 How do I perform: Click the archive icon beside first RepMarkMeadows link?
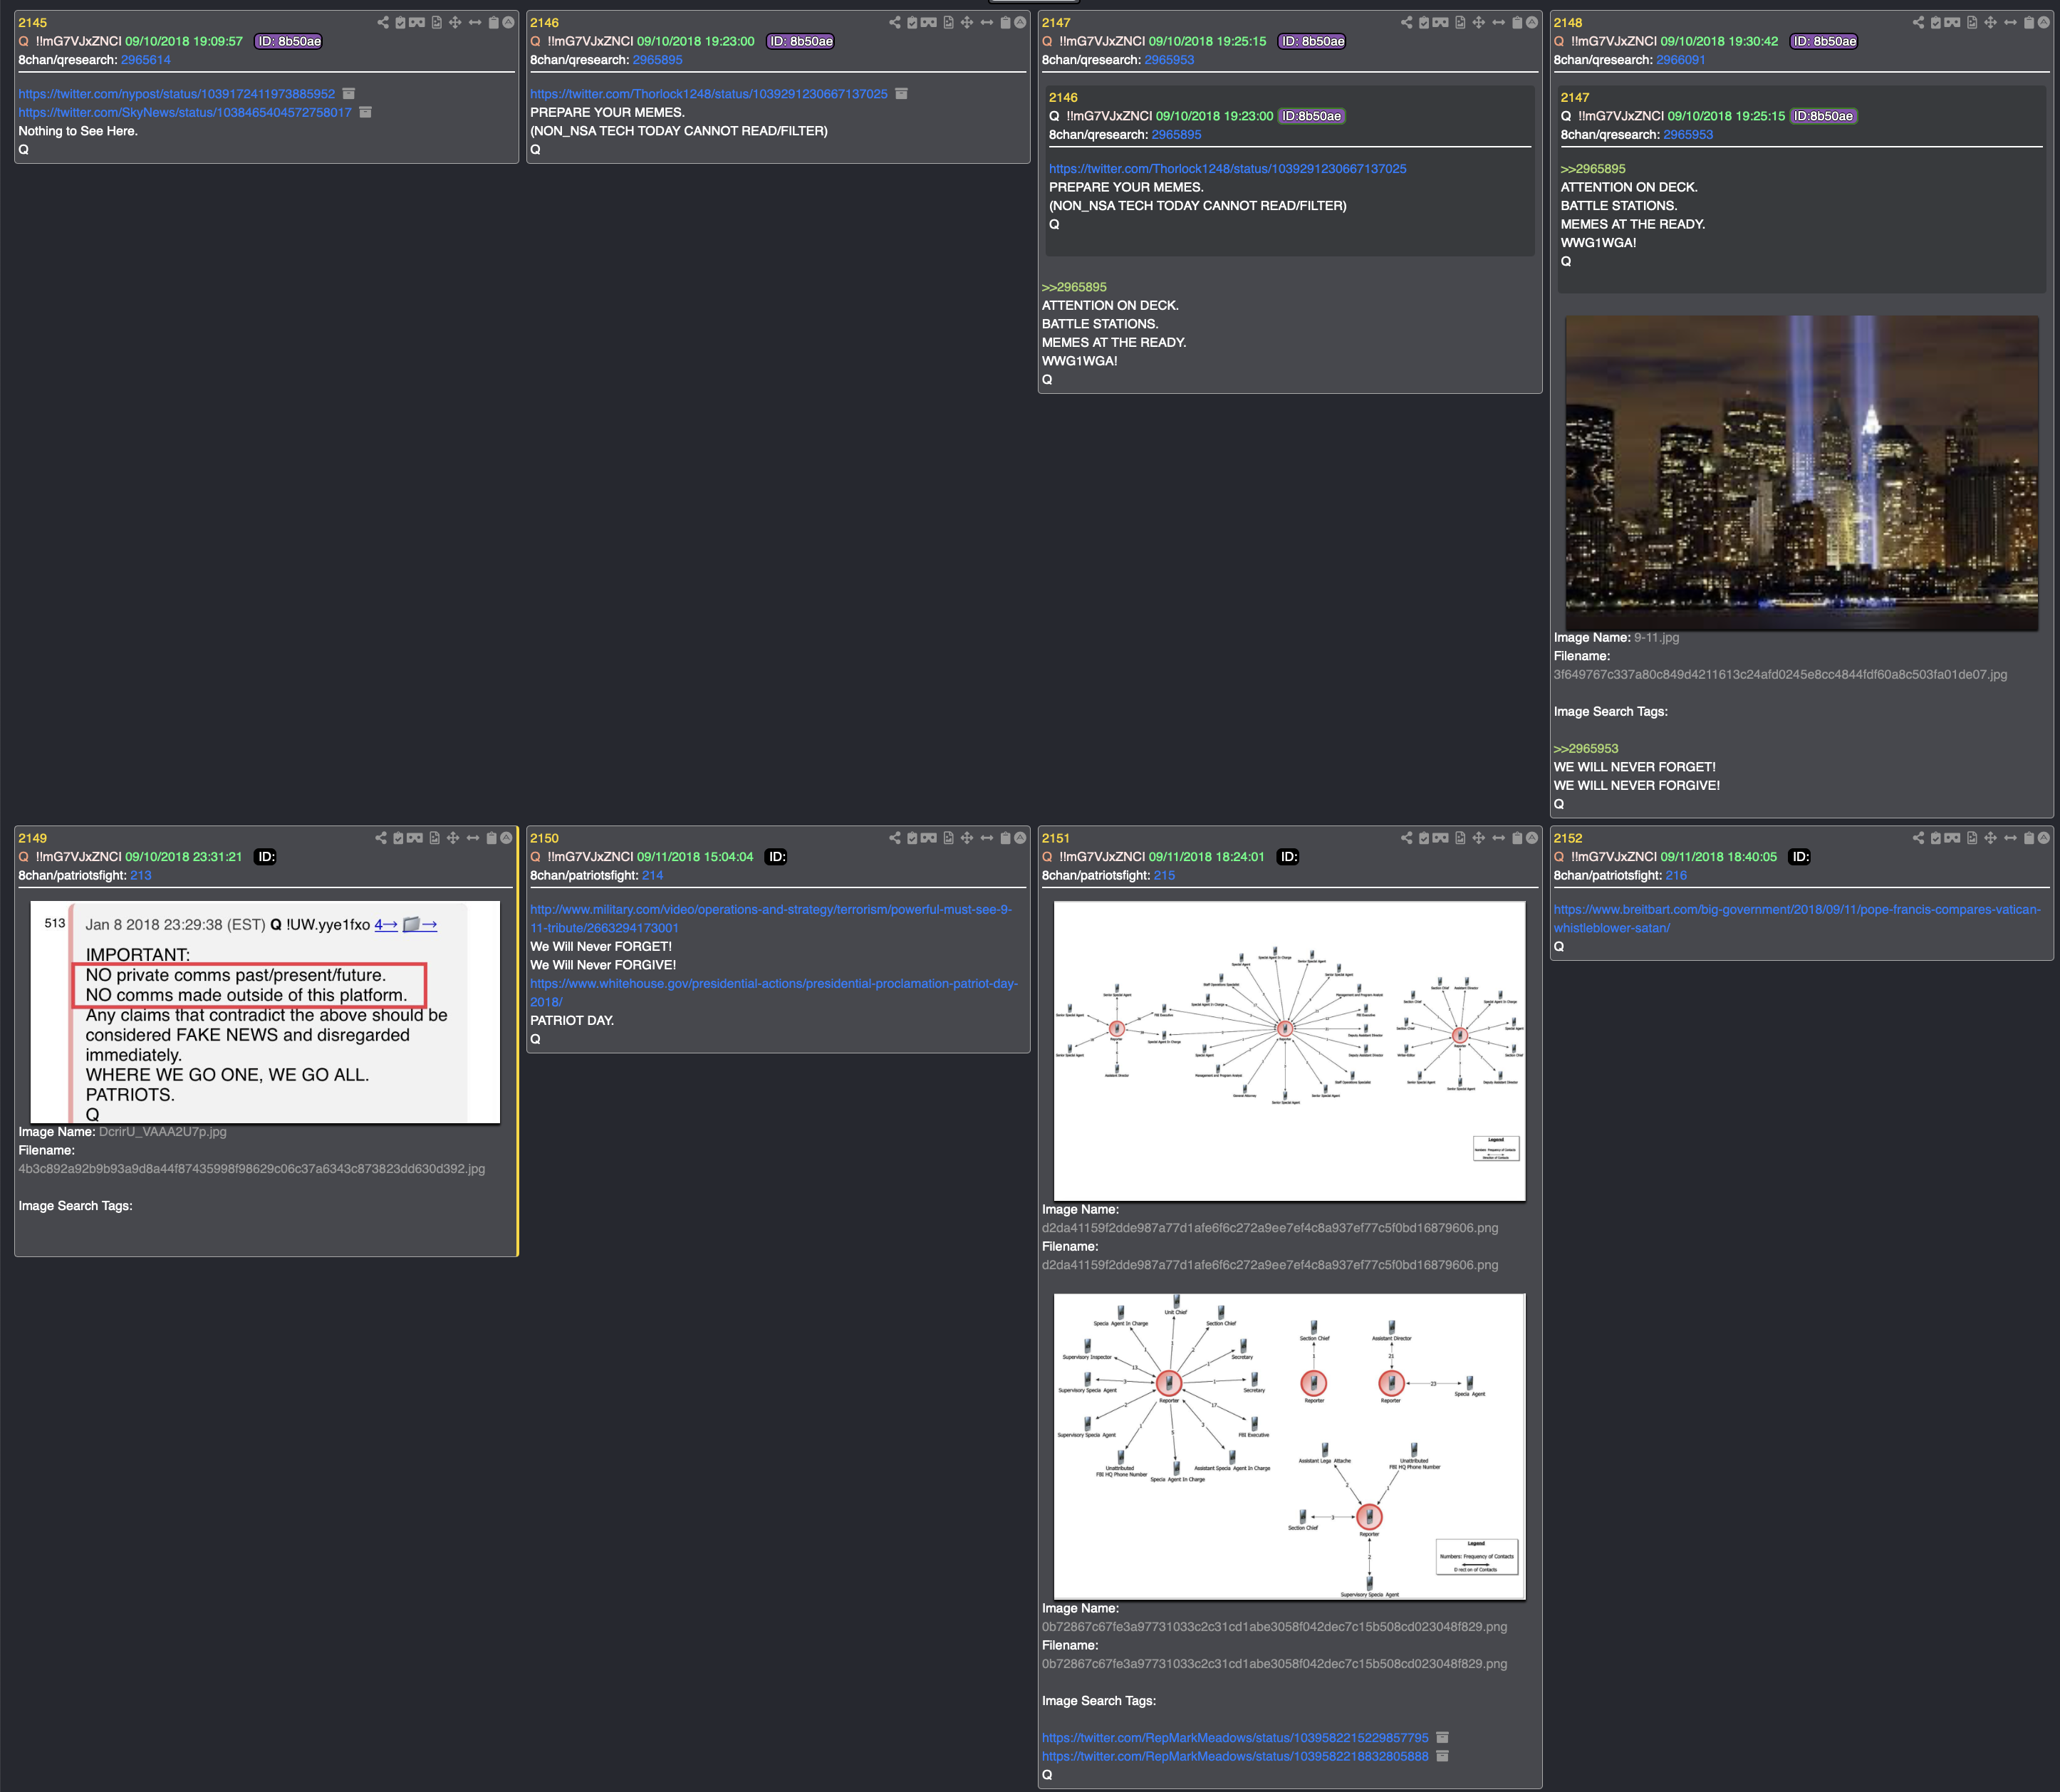click(1442, 1738)
